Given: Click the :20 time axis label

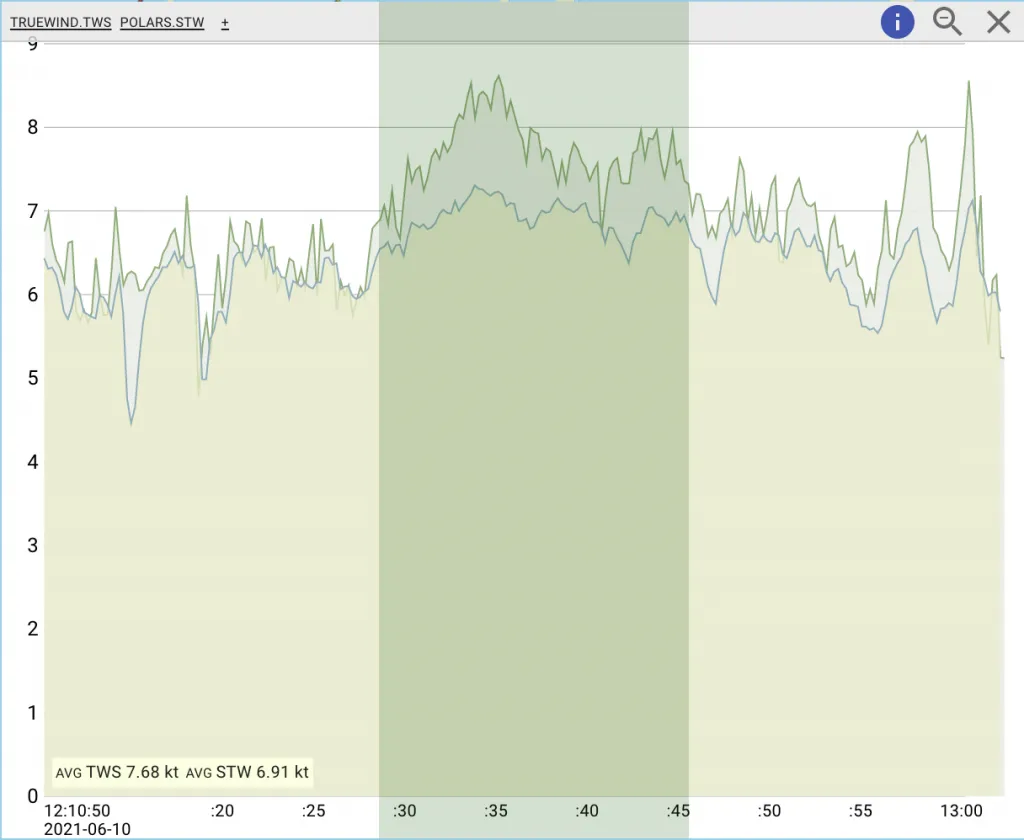Looking at the screenshot, I should click(x=222, y=810).
